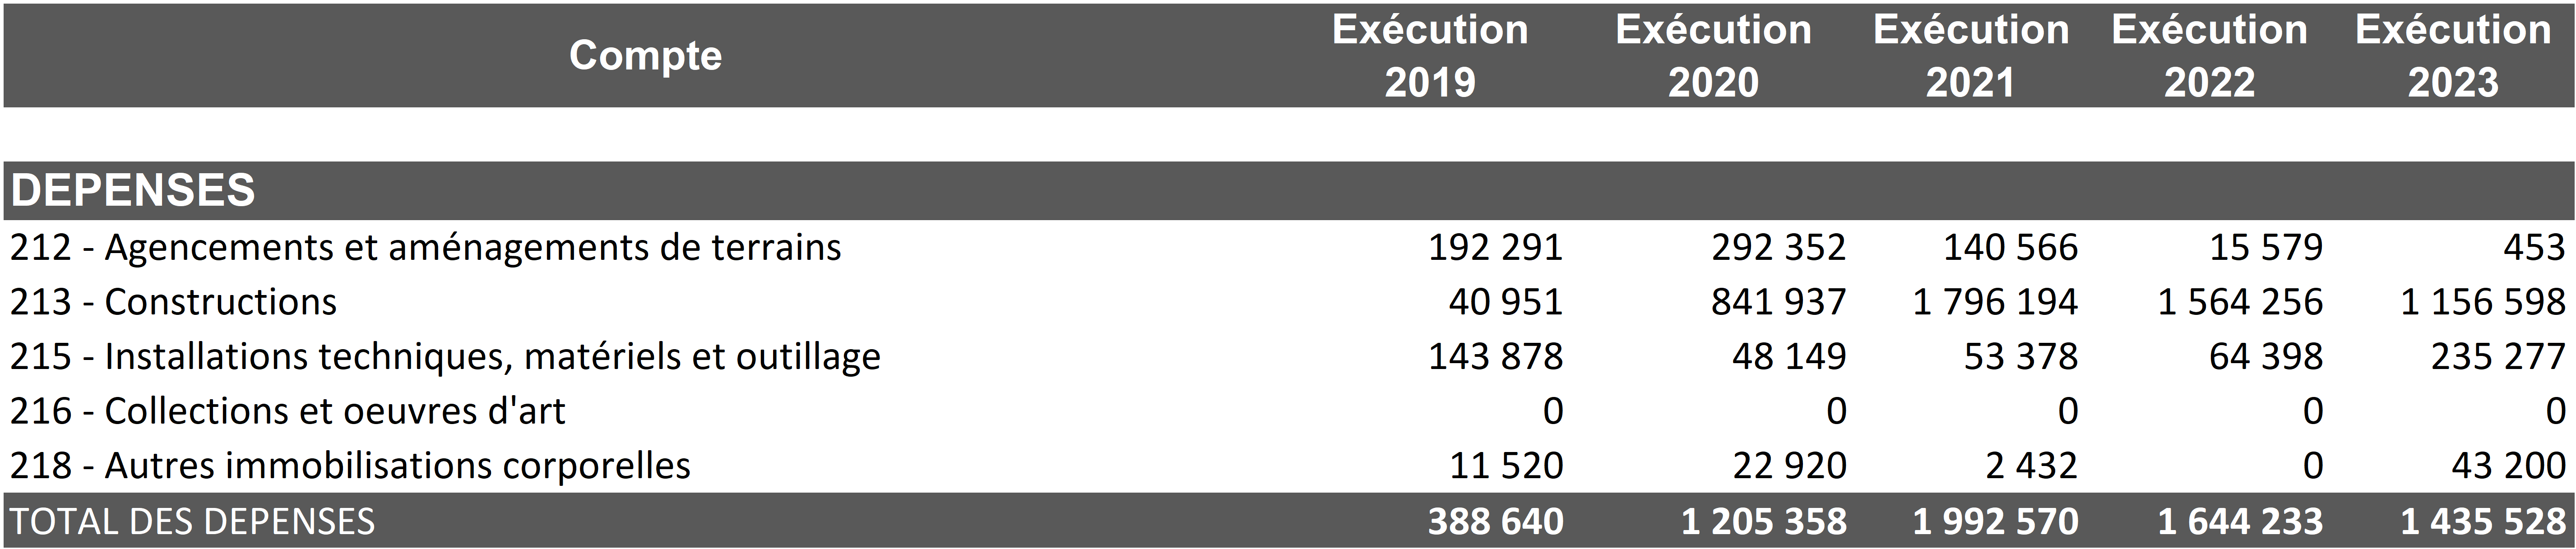Click the Compte column header

[x=645, y=56]
